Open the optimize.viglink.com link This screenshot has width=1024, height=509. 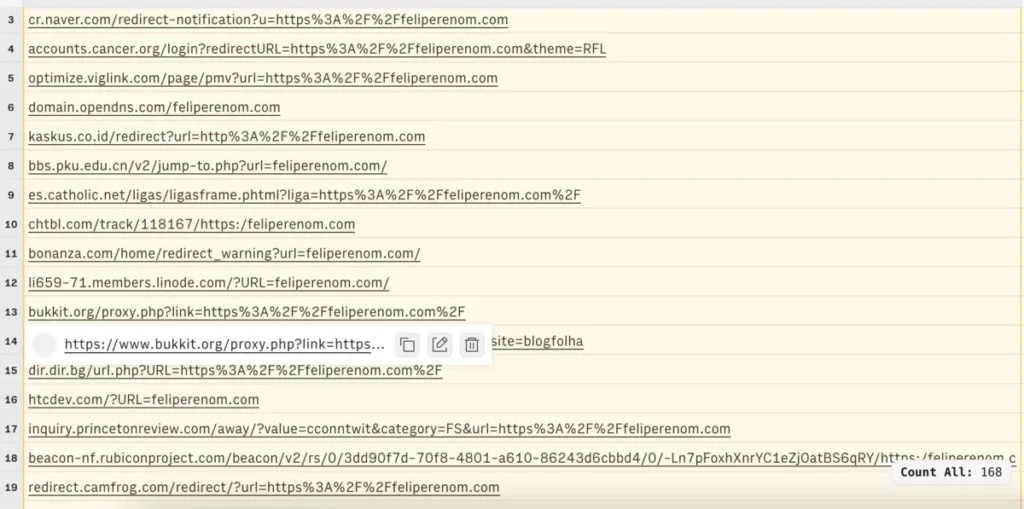click(x=263, y=78)
